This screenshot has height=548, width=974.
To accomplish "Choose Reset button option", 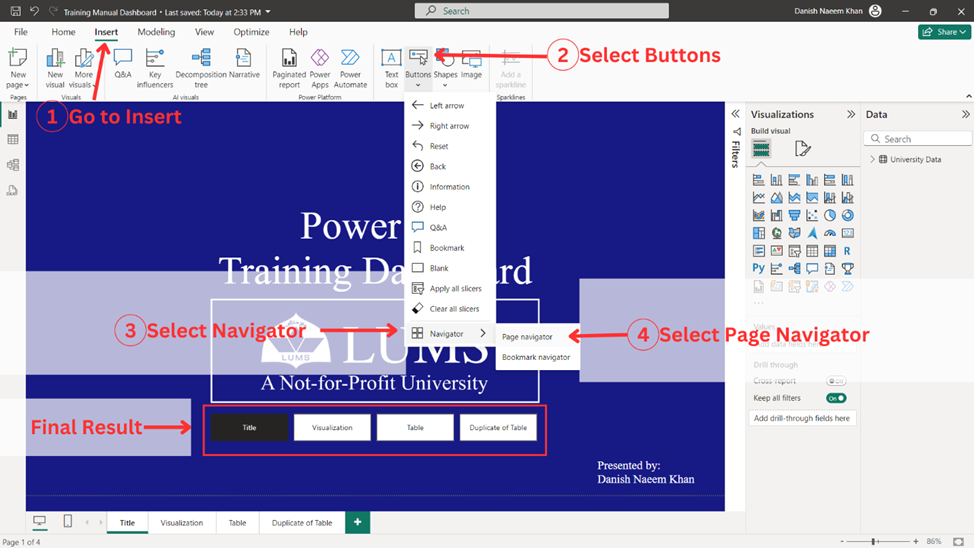I will click(450, 146).
